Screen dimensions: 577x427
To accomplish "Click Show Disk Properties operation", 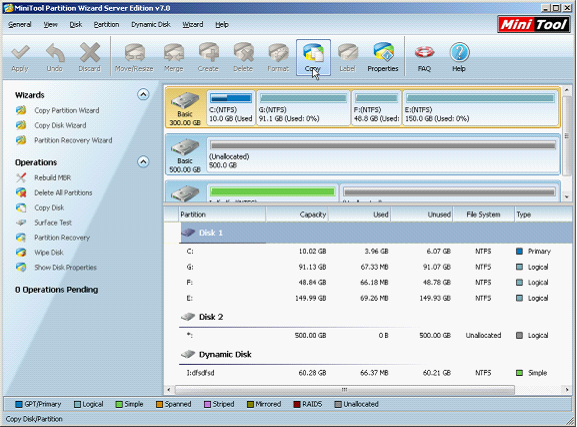I will tap(66, 267).
